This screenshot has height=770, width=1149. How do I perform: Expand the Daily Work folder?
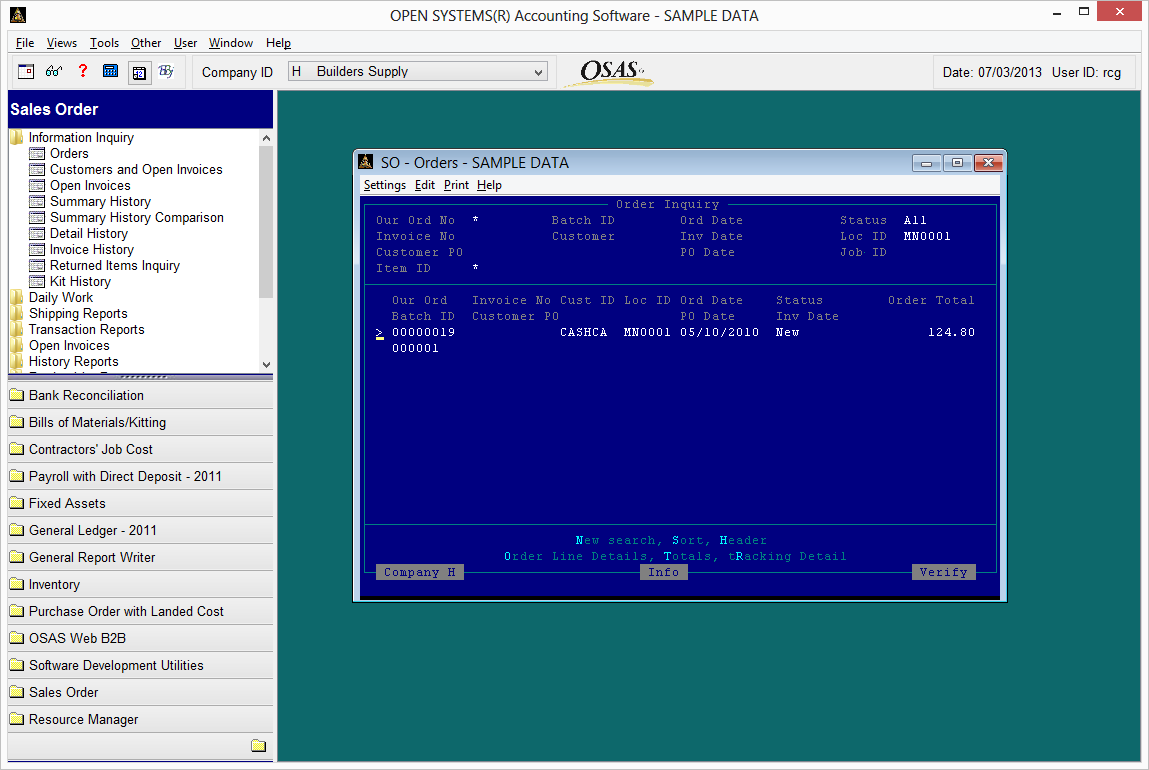click(51, 297)
